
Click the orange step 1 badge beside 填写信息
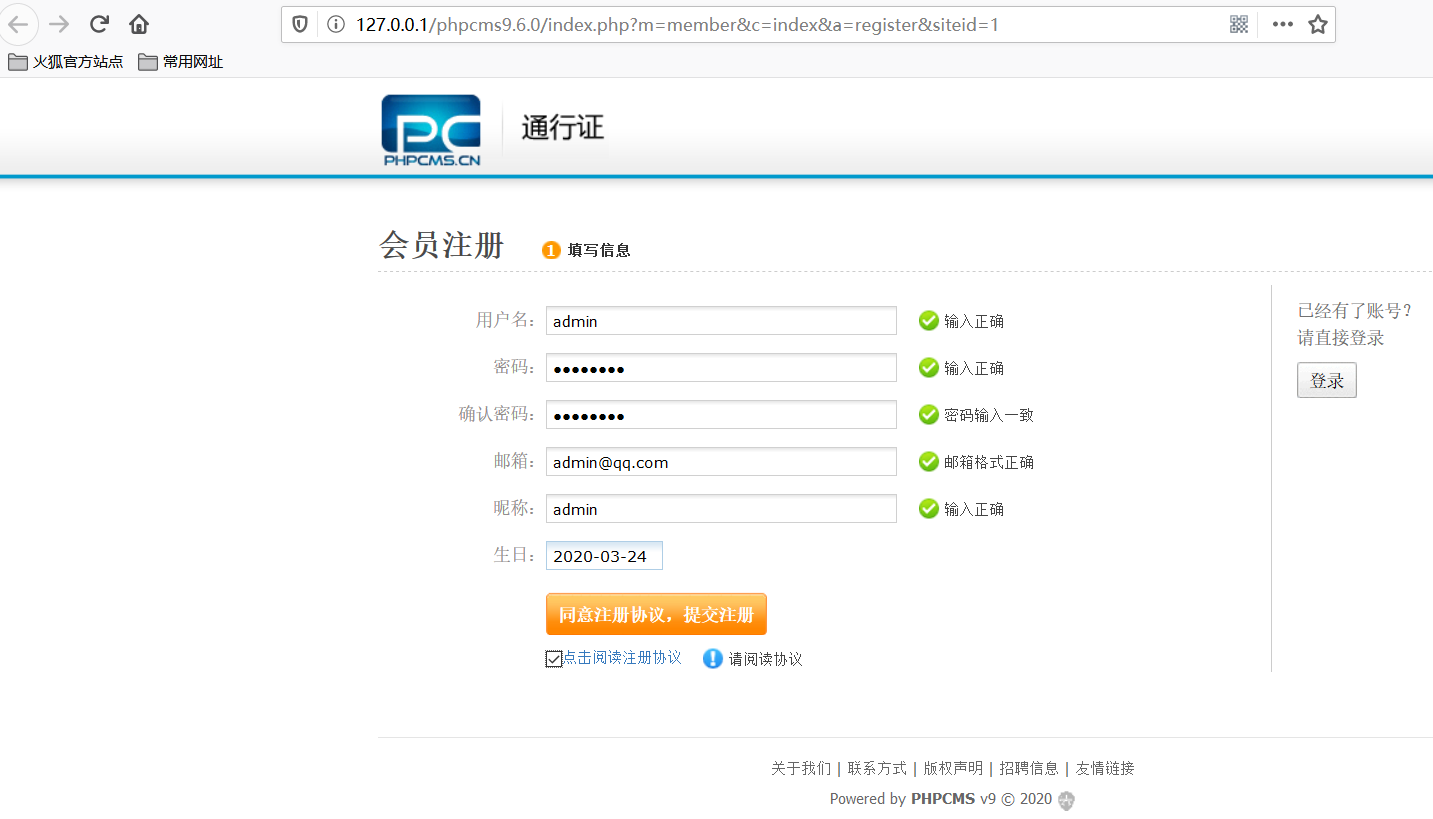(551, 250)
